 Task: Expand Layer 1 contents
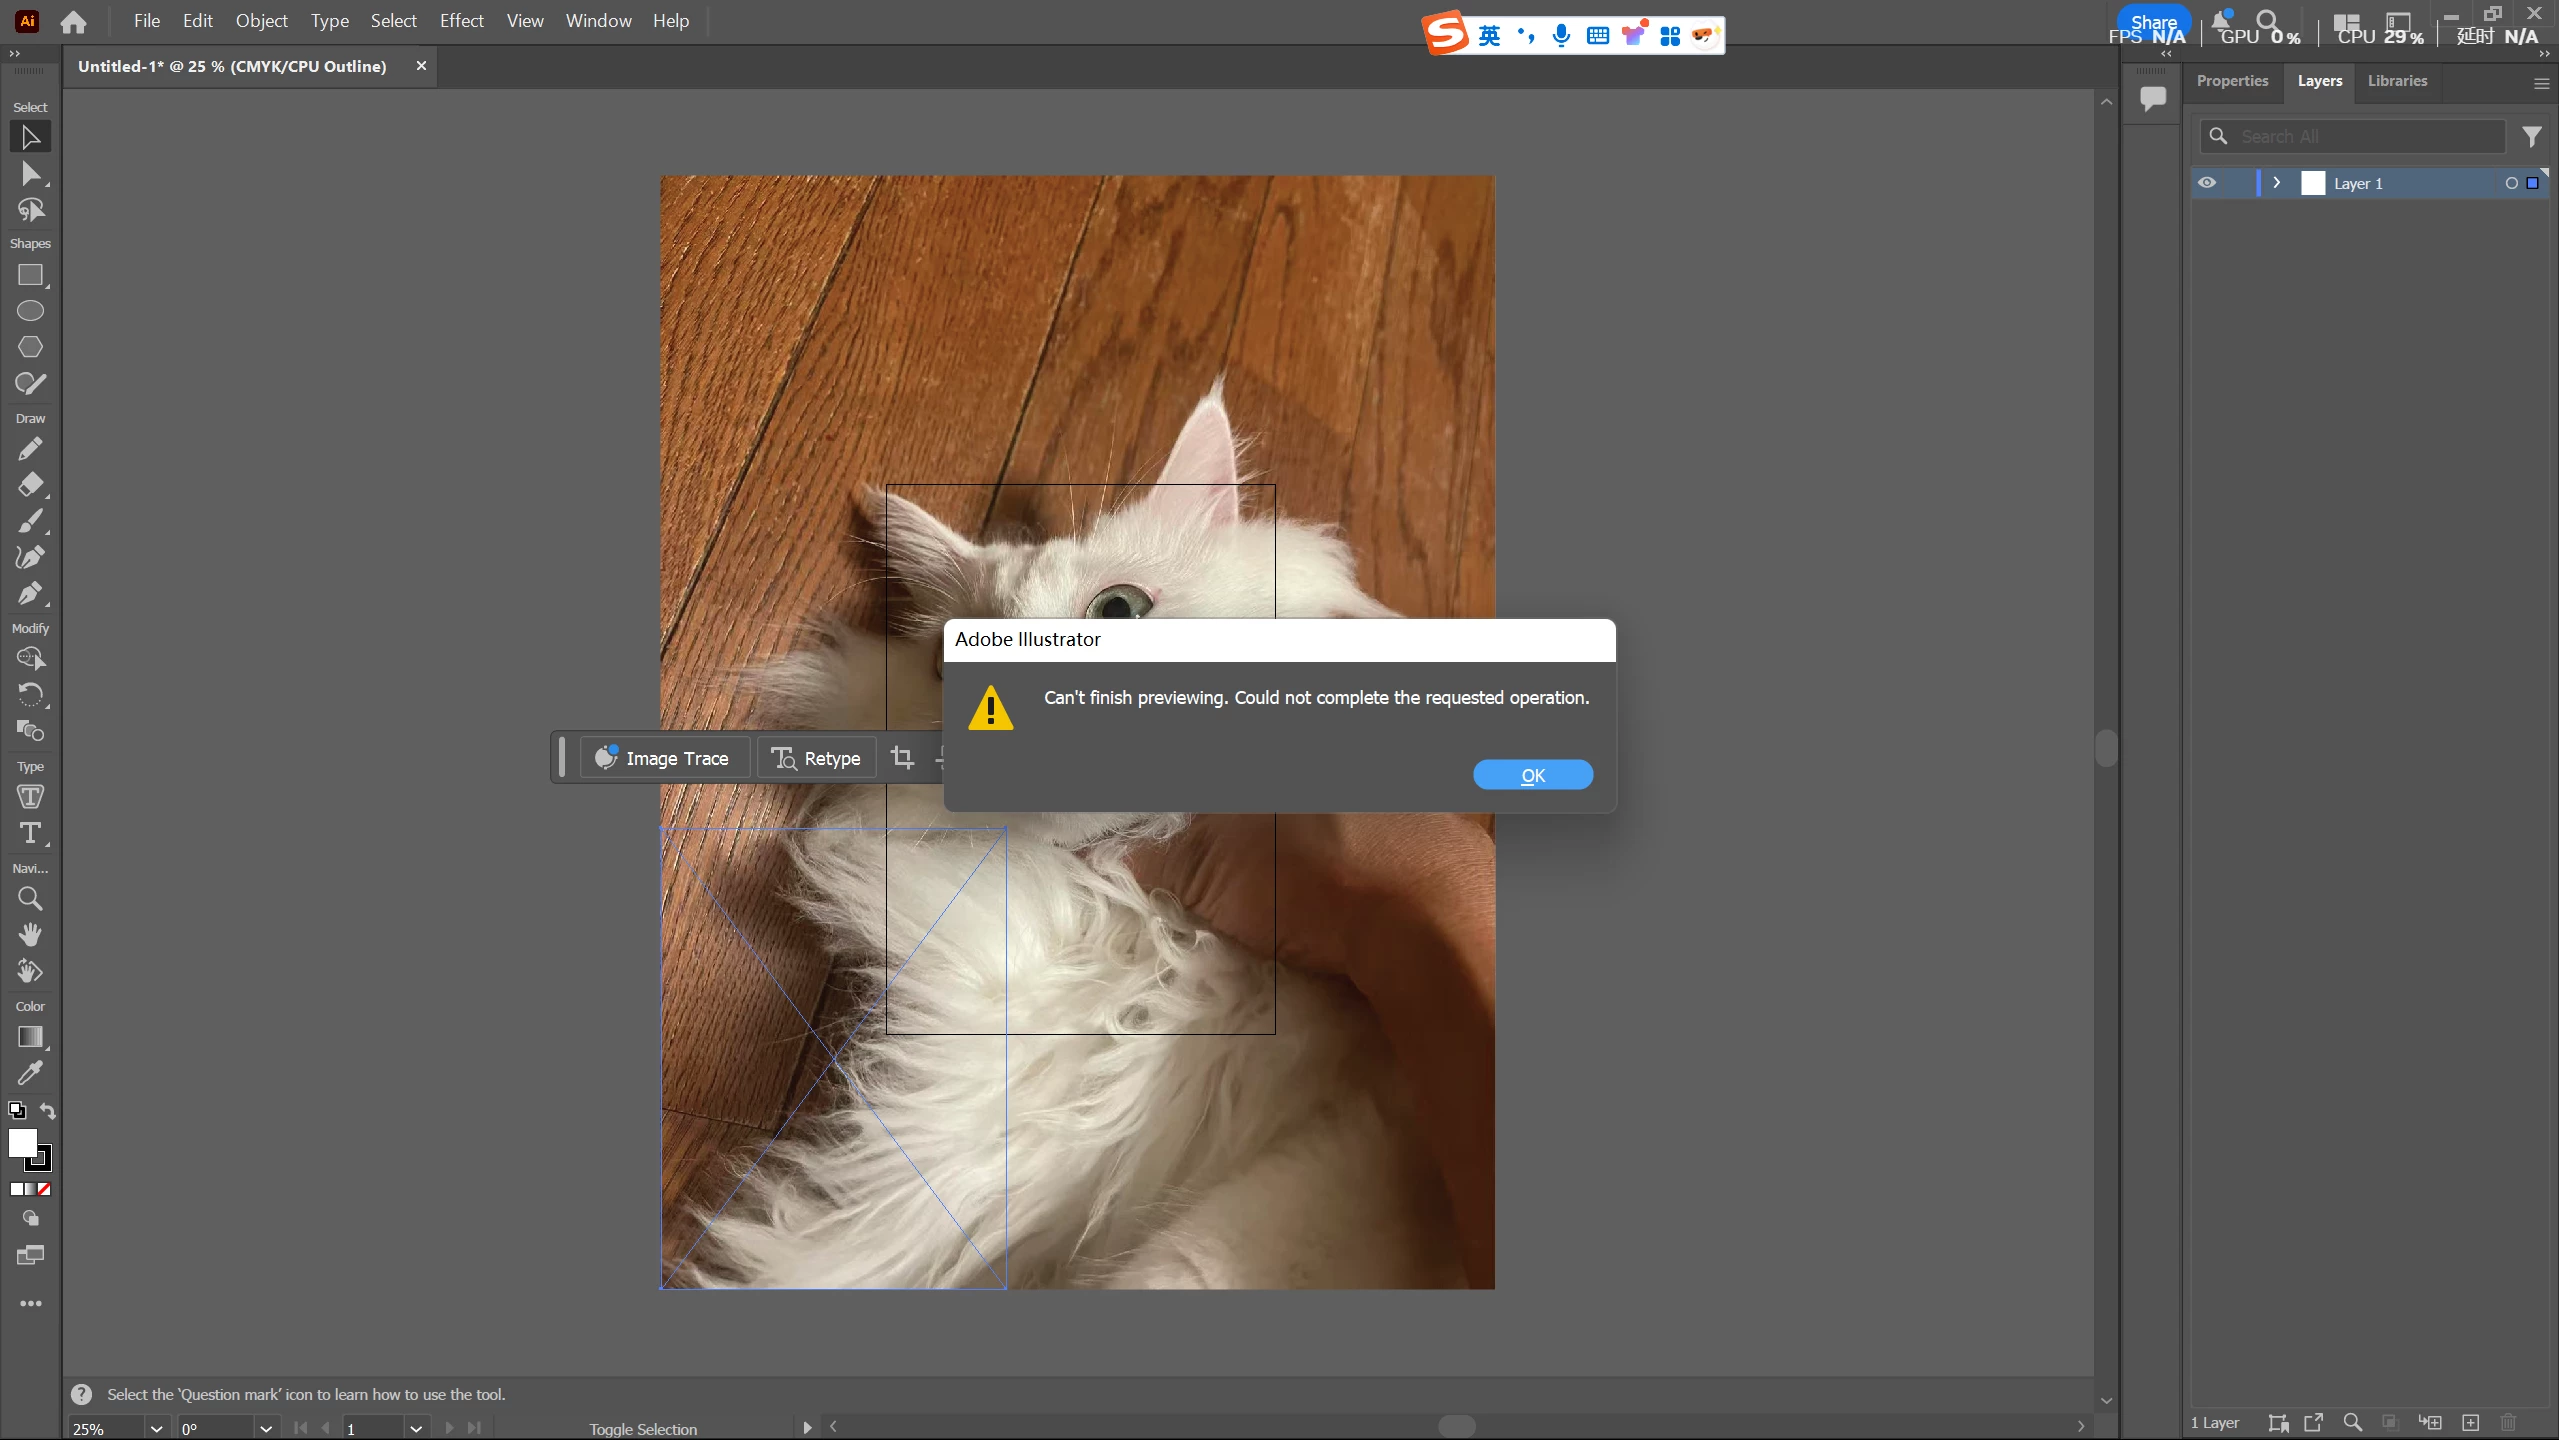click(2277, 183)
